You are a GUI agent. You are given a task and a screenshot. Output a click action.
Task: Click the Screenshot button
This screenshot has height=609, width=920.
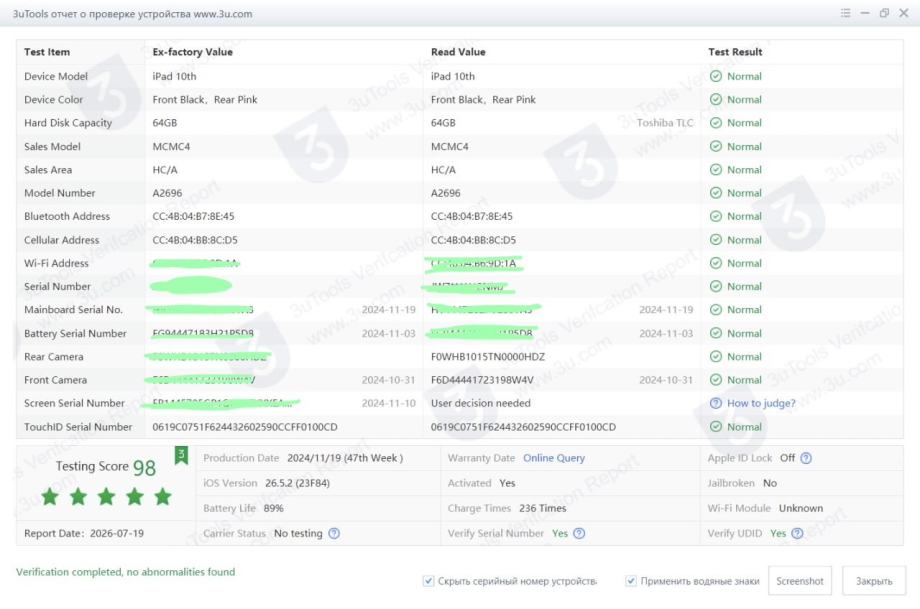[x=800, y=581]
